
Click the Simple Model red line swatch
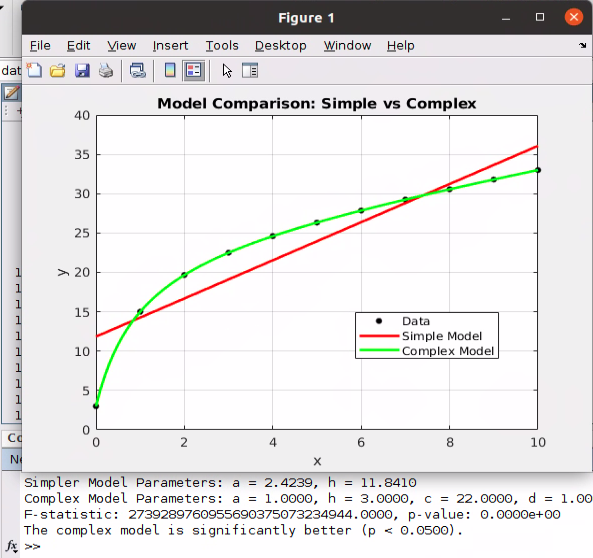[379, 336]
